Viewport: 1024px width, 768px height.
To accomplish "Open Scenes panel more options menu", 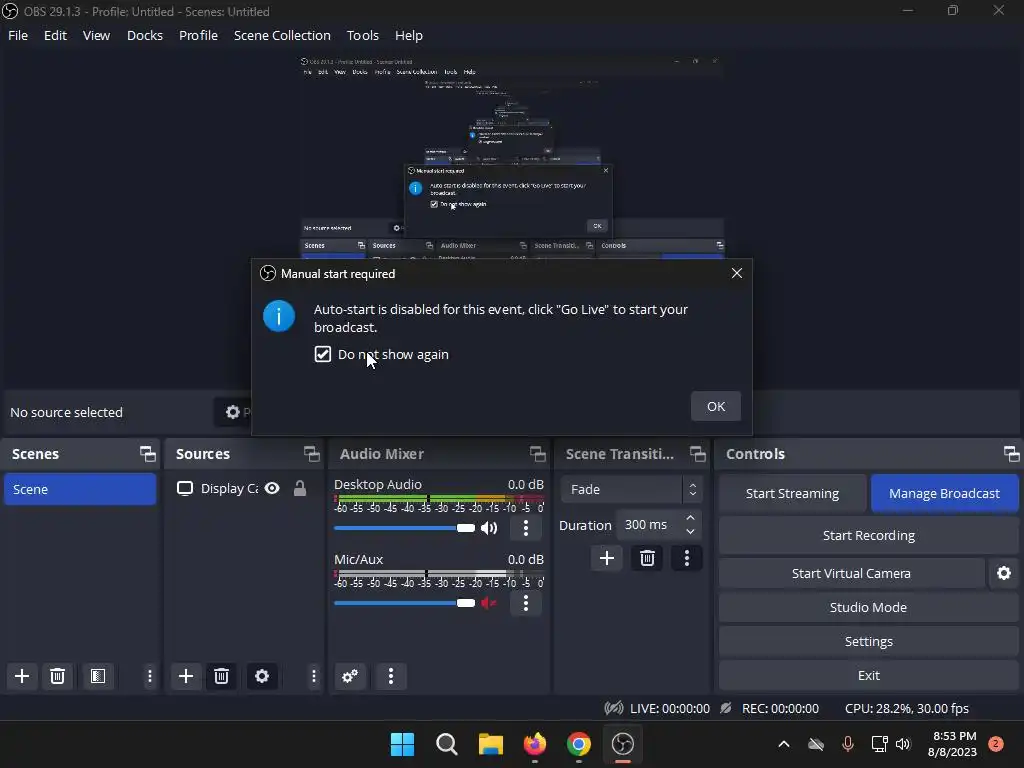I will click(150, 676).
